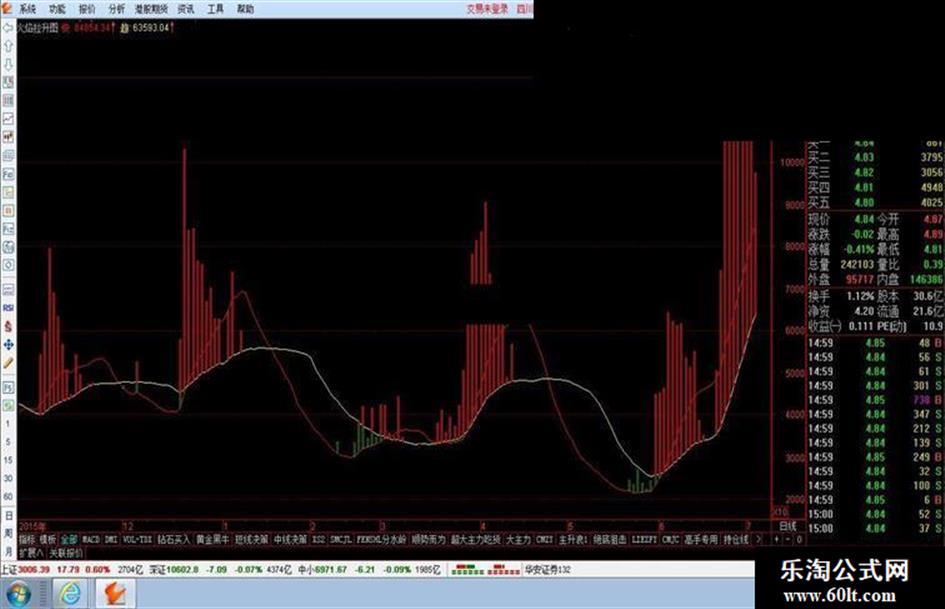Switch to the 顺势而为 indicator tab
945x609 pixels.
click(x=429, y=539)
